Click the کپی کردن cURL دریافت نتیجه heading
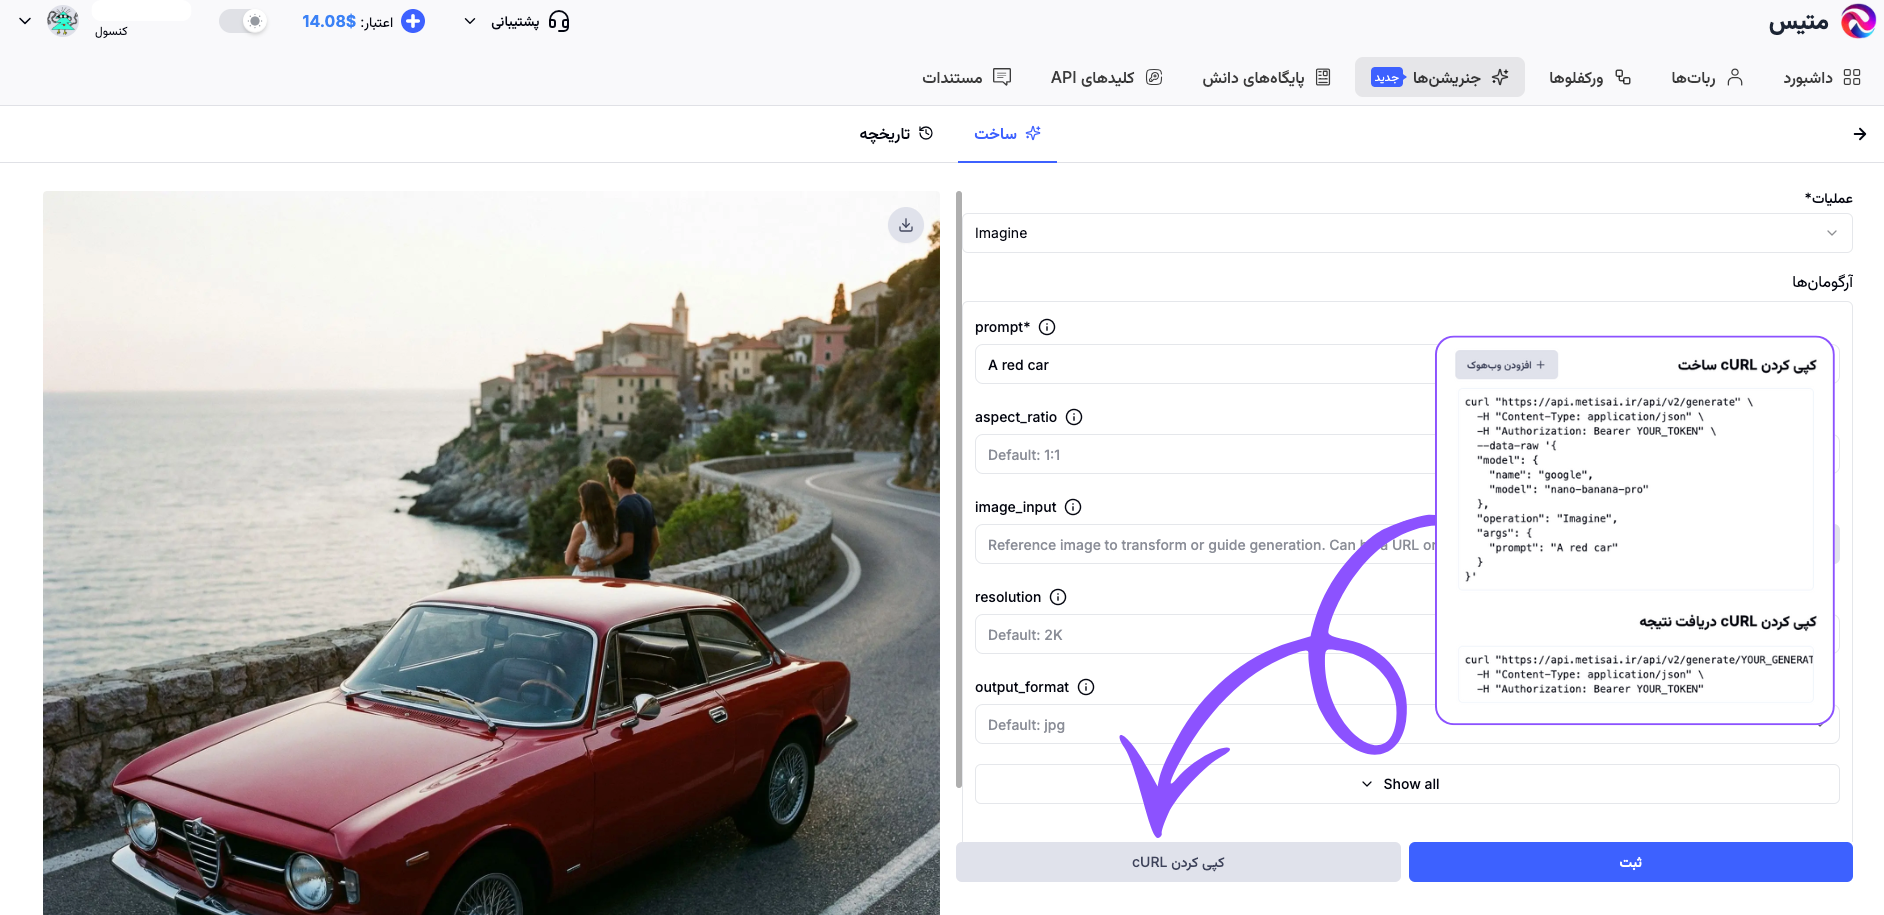 [1728, 622]
